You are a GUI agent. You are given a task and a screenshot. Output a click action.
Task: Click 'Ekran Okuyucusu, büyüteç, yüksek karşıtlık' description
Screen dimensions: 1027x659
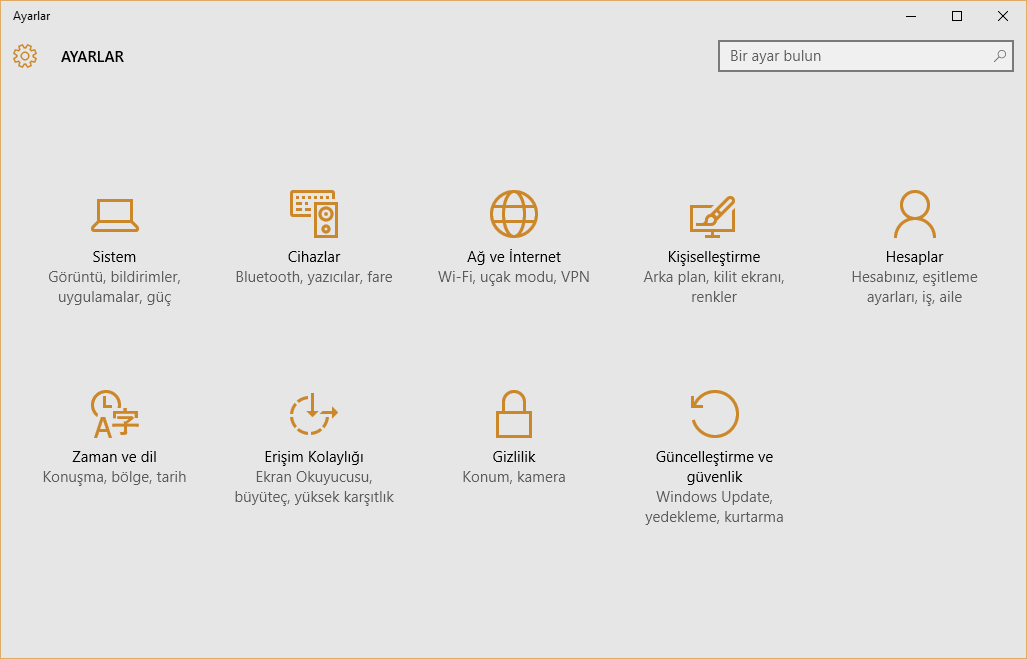click(x=314, y=487)
